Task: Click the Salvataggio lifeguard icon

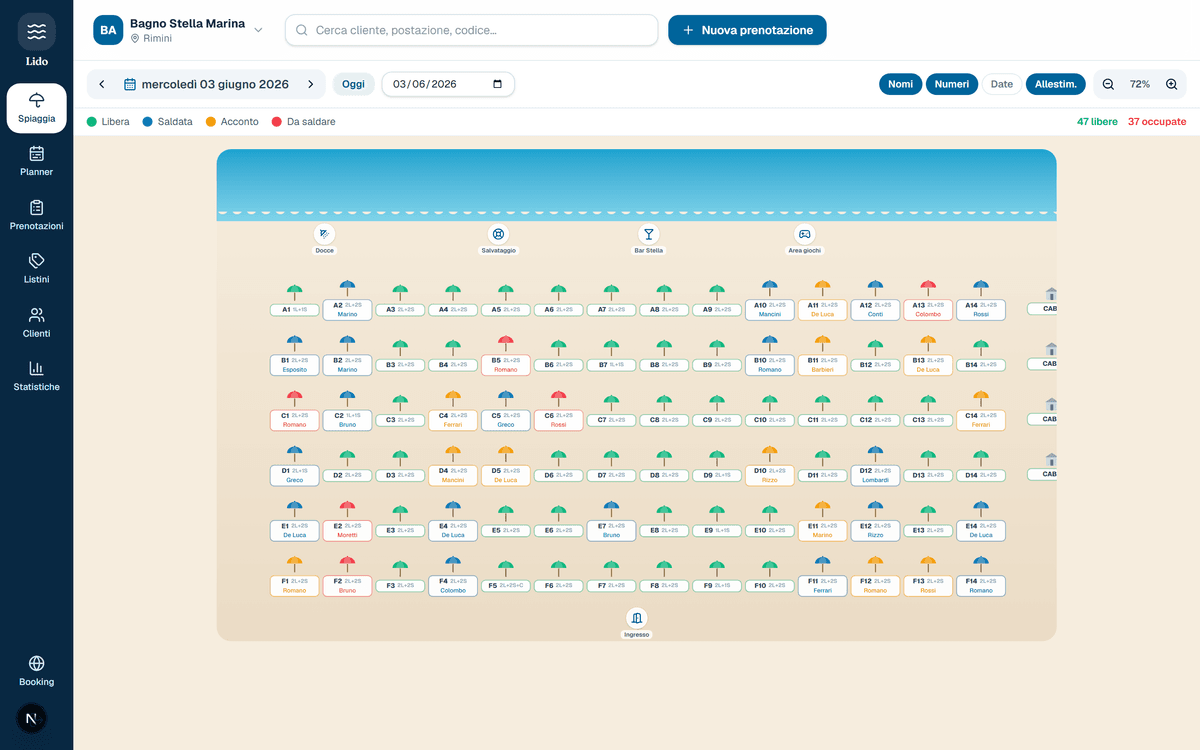Action: [498, 234]
